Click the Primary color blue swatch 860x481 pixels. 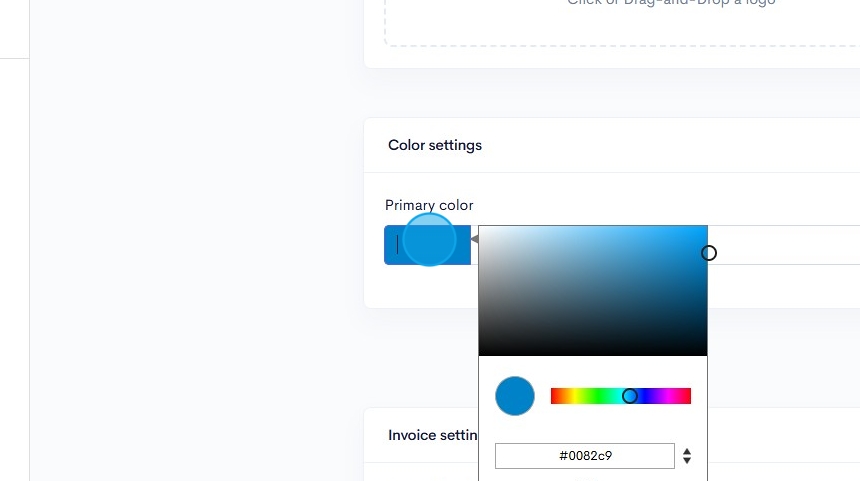[427, 245]
